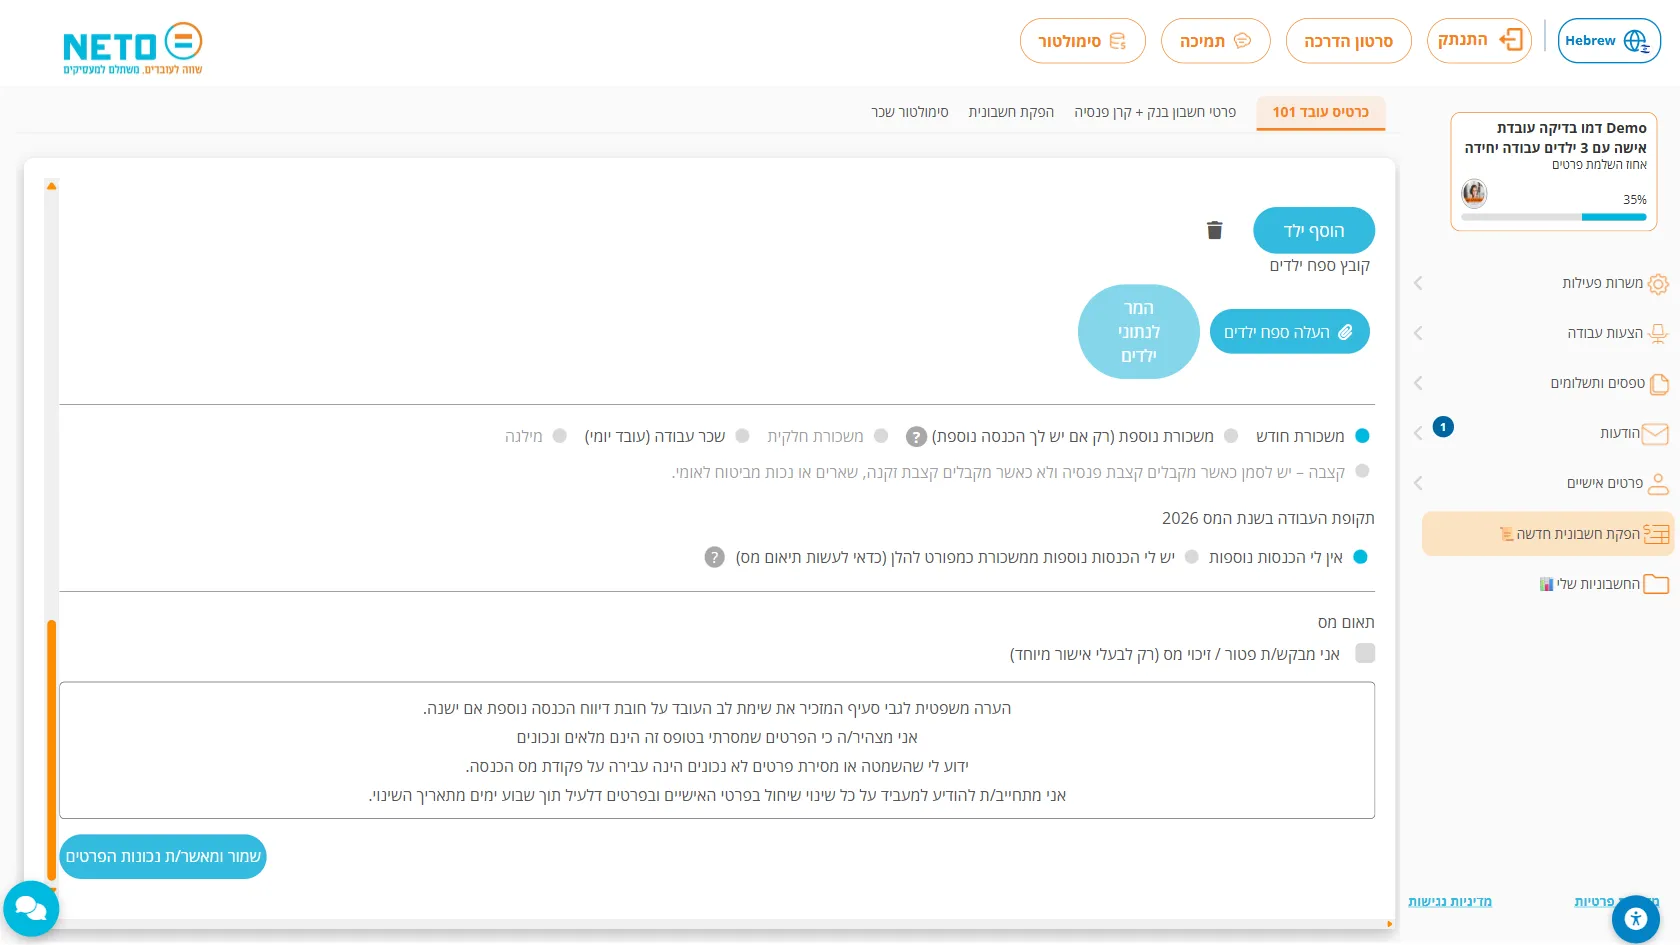Open פרטי חשבון בנק + קרן פנסיה tab

1155,112
